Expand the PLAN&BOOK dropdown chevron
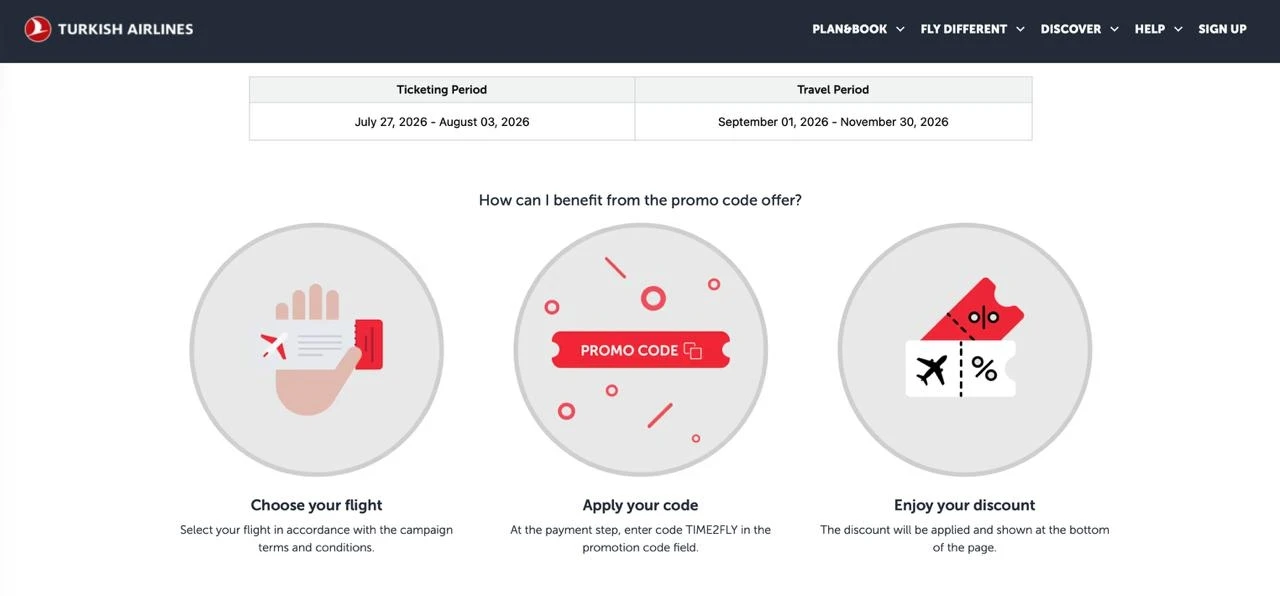Screen dimensions: 1280x596 point(900,29)
